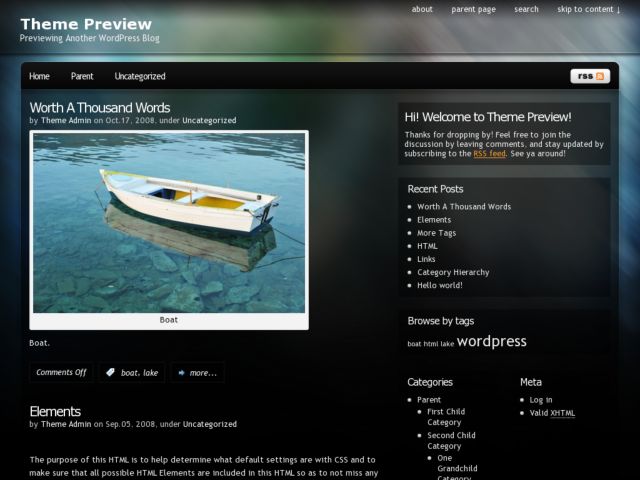Open the Home menu item

click(x=39, y=76)
